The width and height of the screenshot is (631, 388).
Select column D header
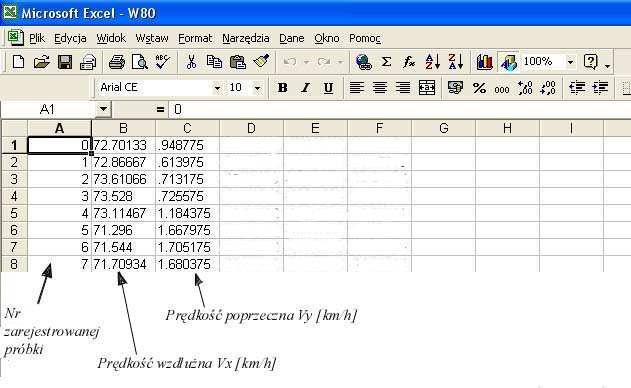252,128
